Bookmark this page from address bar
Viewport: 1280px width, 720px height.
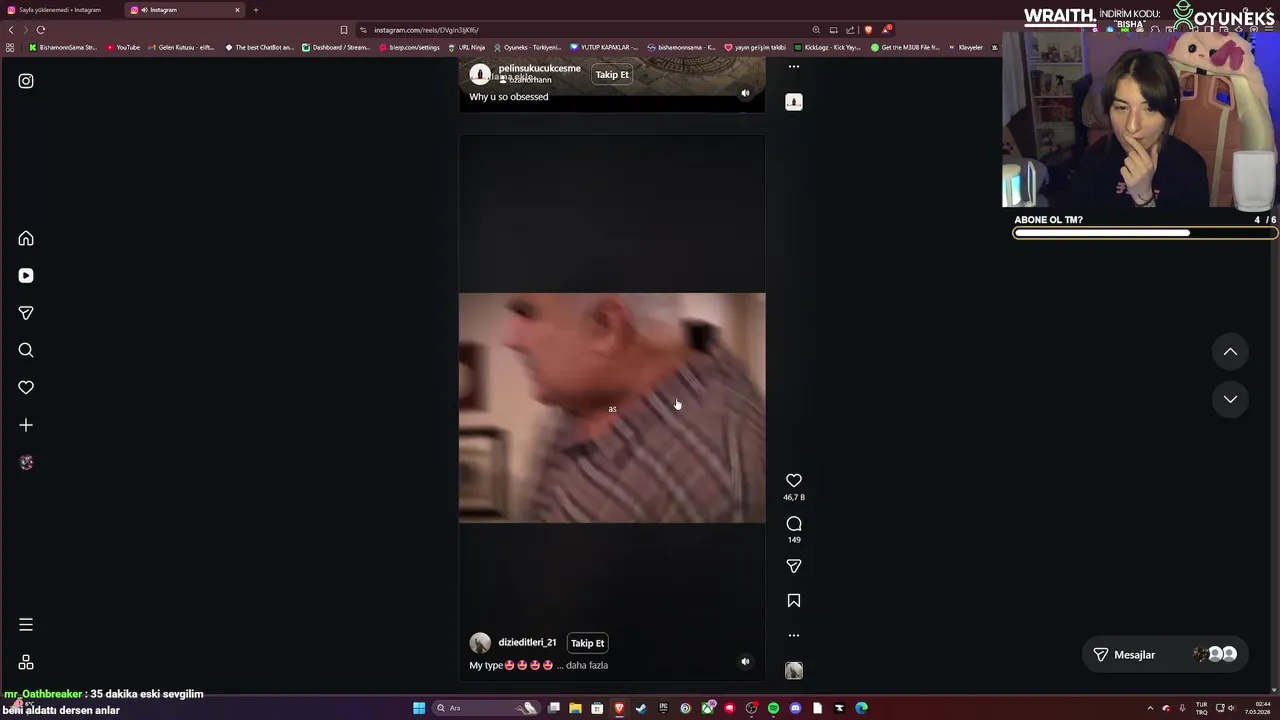pyautogui.click(x=344, y=30)
